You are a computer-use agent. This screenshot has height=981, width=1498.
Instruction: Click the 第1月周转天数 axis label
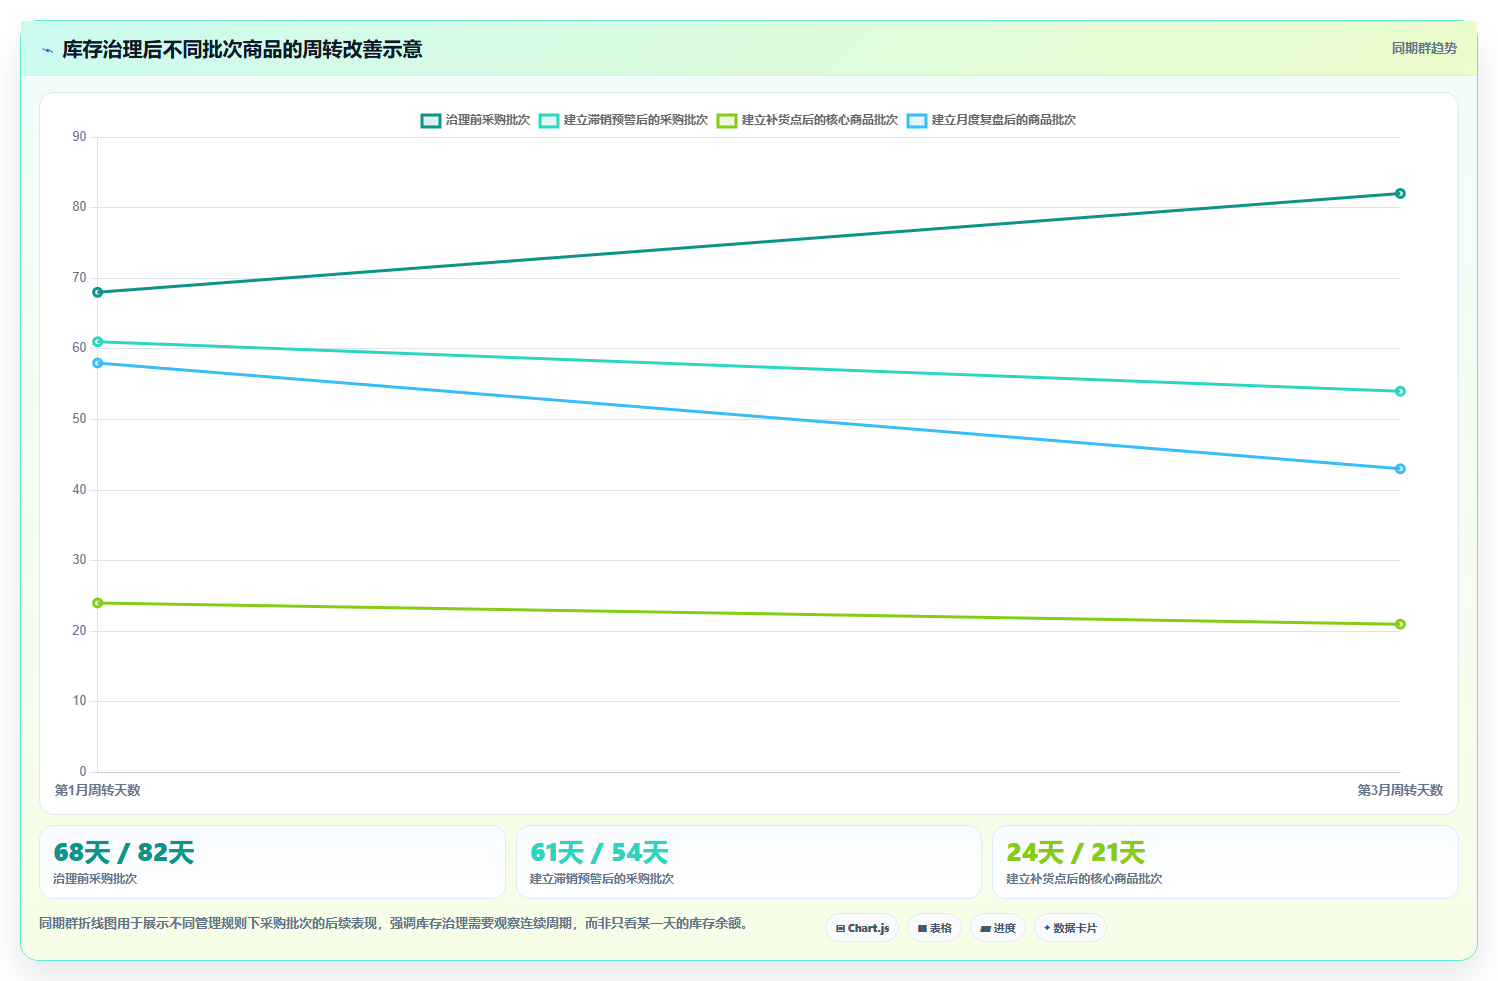point(98,790)
